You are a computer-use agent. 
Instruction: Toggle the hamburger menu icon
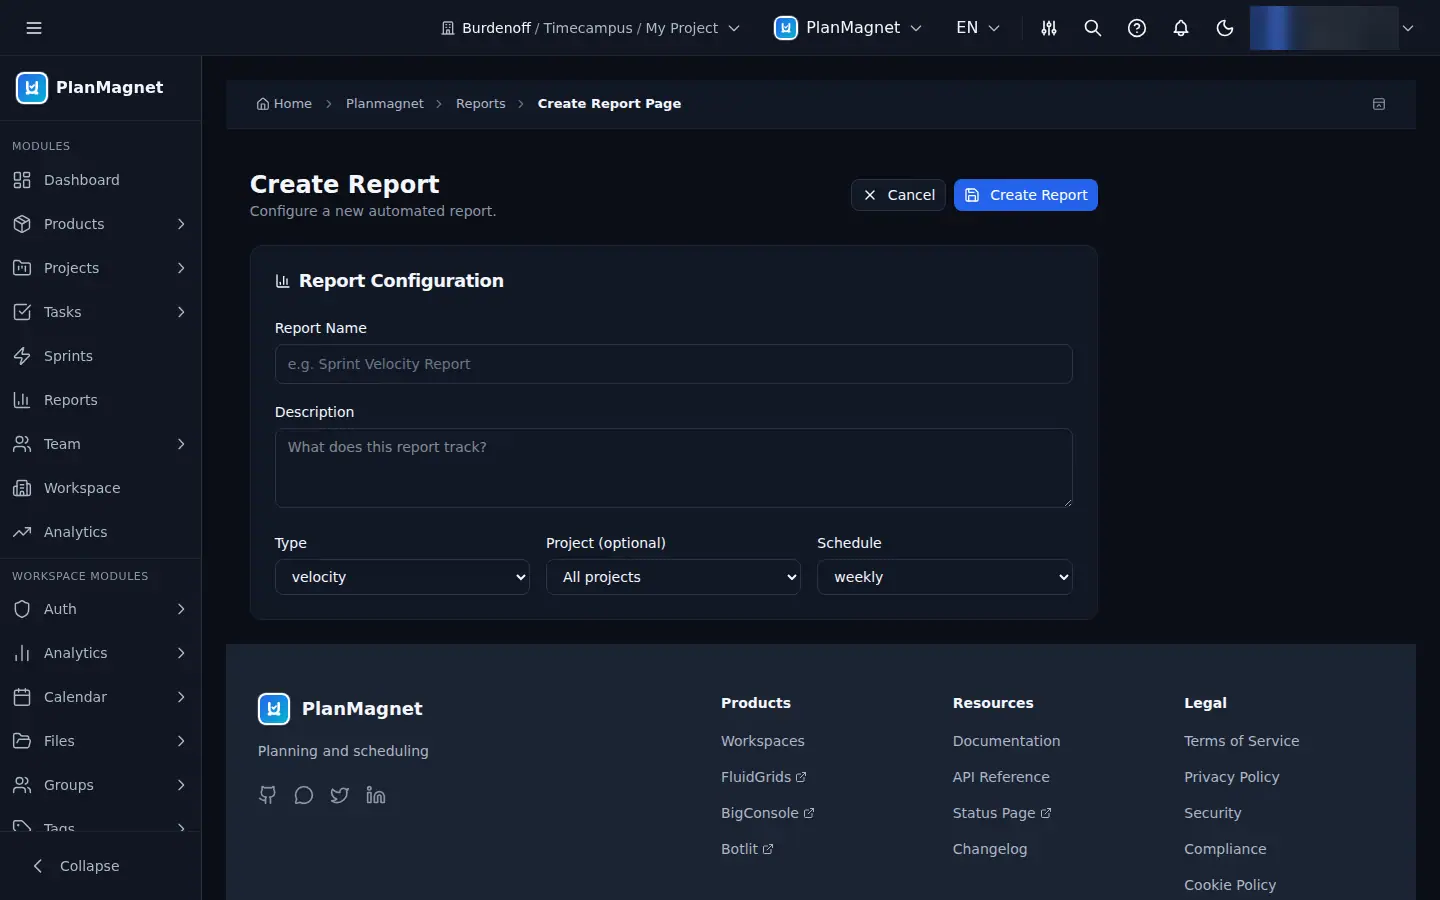click(34, 28)
